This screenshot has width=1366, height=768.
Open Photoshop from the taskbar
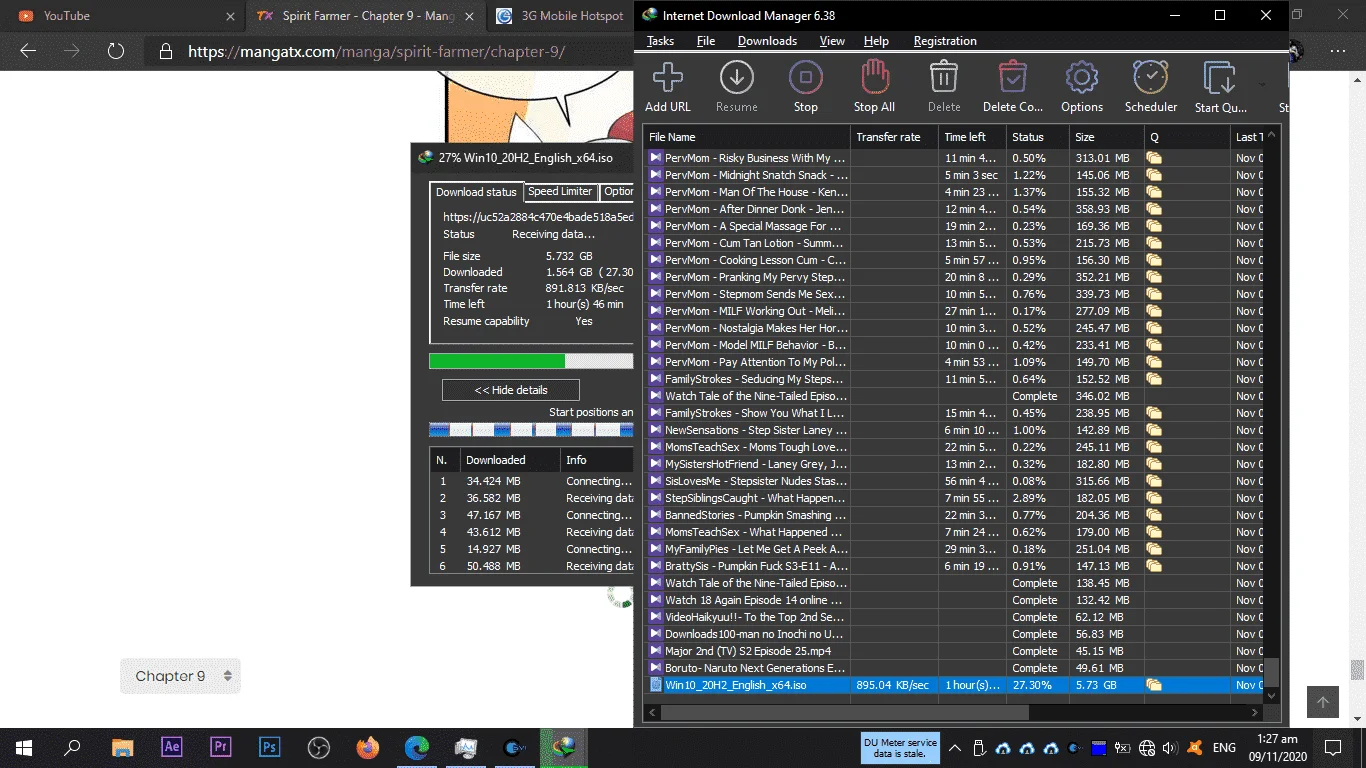click(269, 747)
